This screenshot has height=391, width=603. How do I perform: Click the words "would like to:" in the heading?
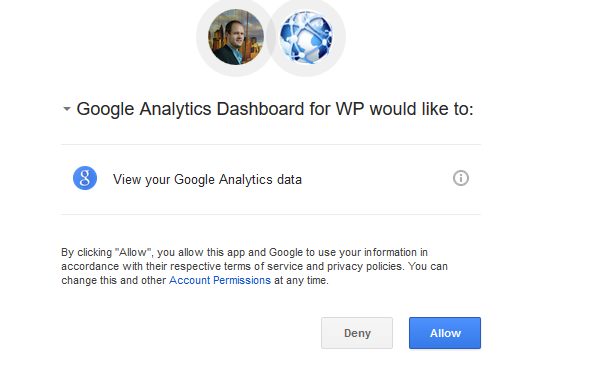(421, 109)
